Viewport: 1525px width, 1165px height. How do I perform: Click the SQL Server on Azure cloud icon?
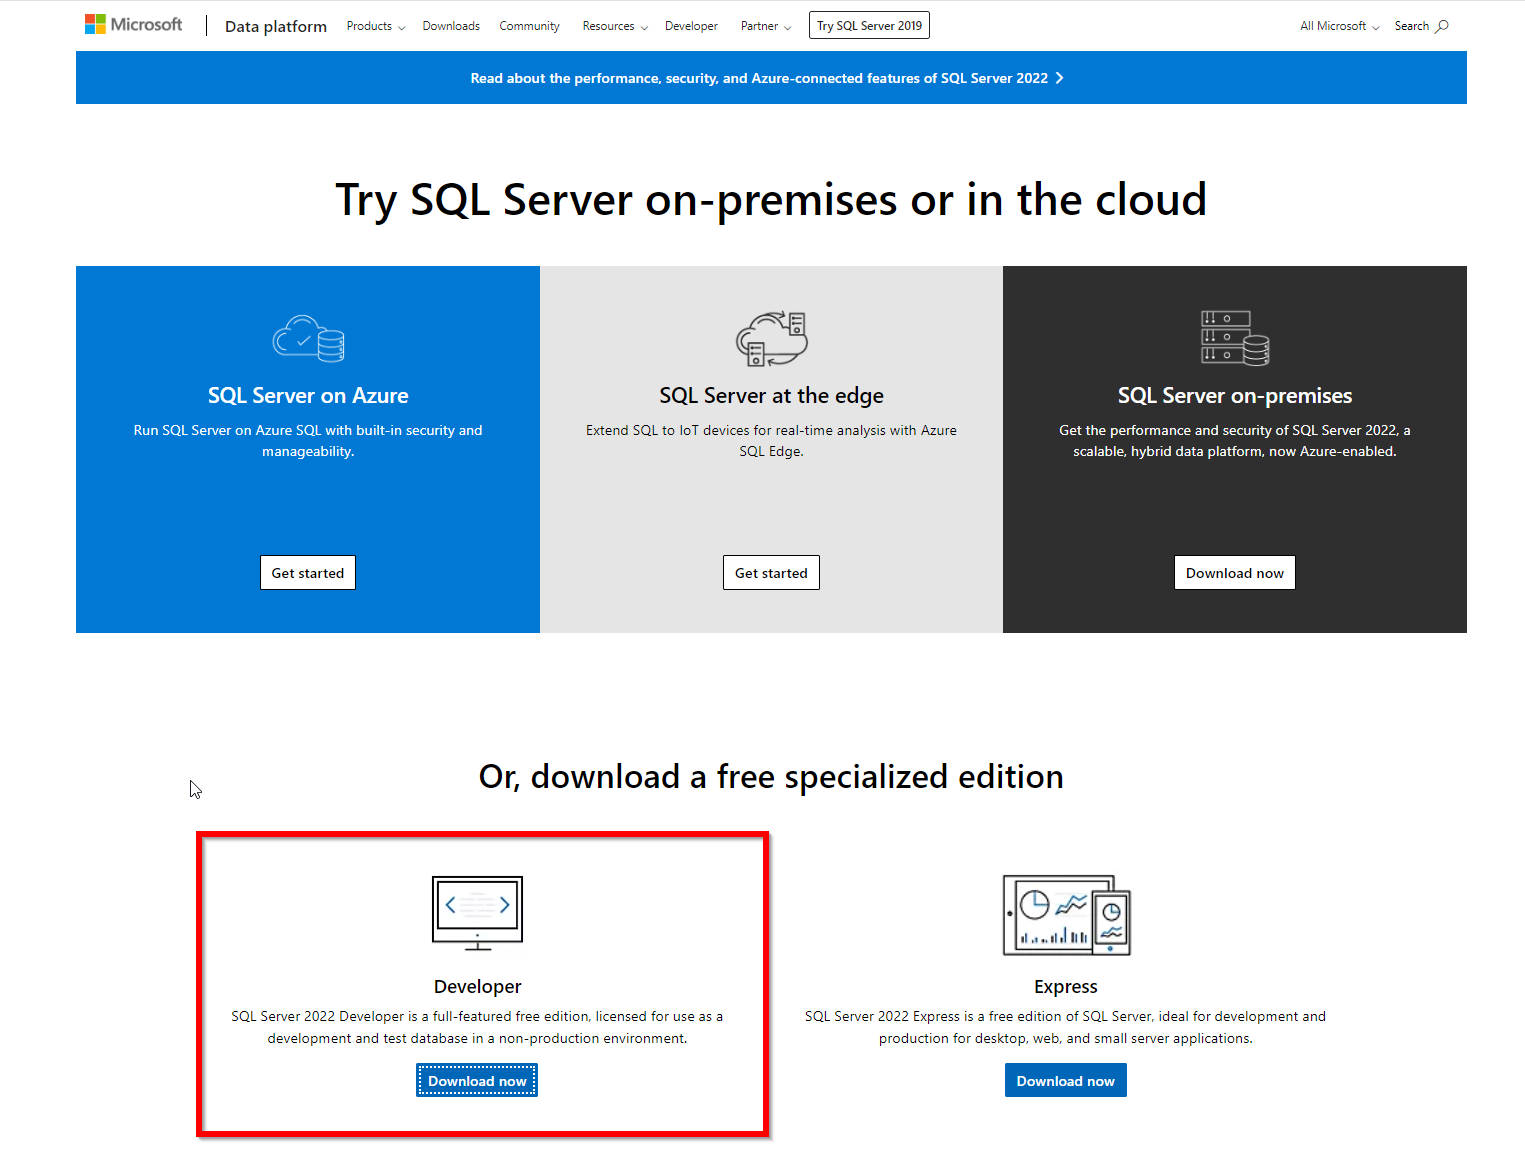[308, 338]
